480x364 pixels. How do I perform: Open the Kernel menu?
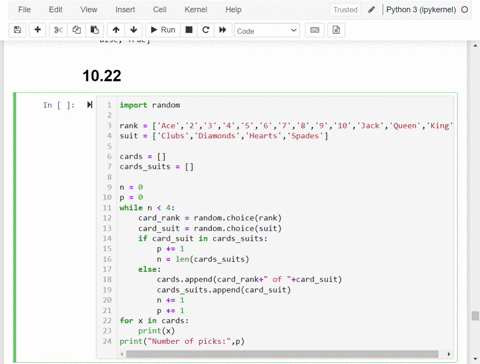click(196, 10)
